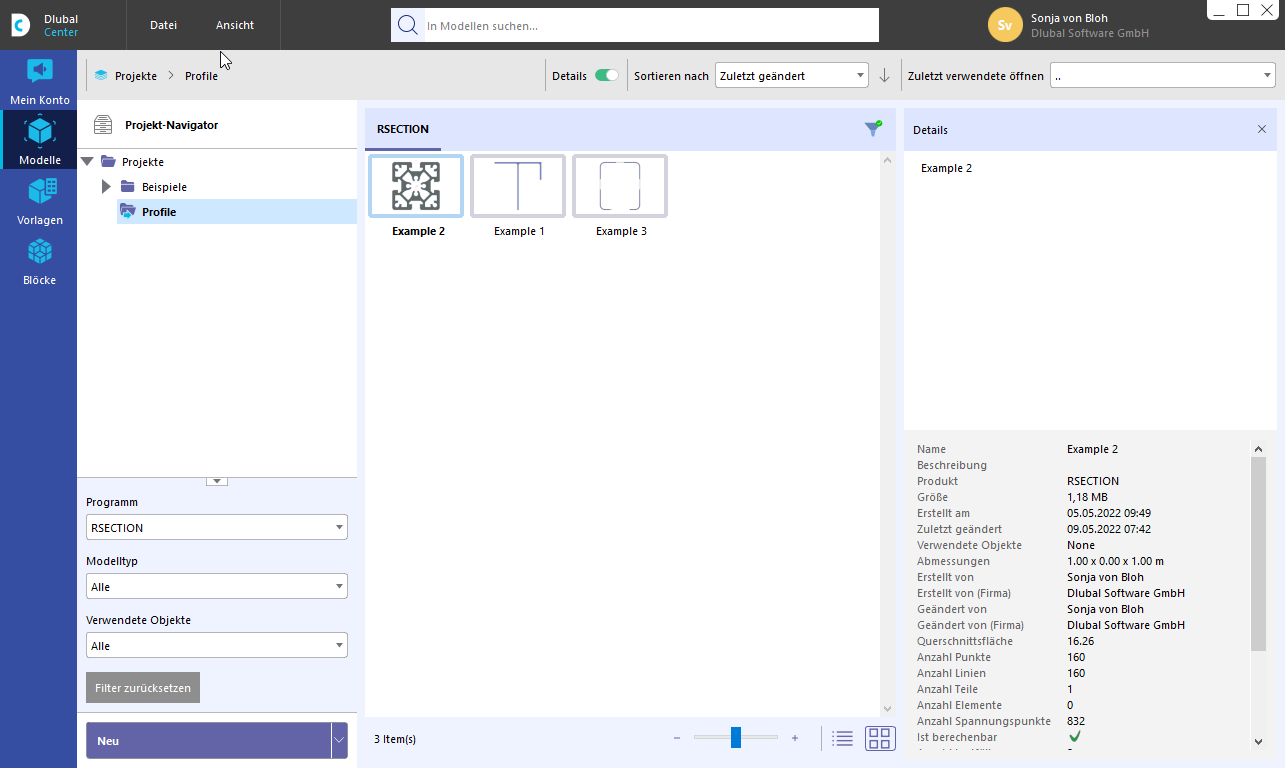
Task: Switch to list view
Action: point(842,739)
